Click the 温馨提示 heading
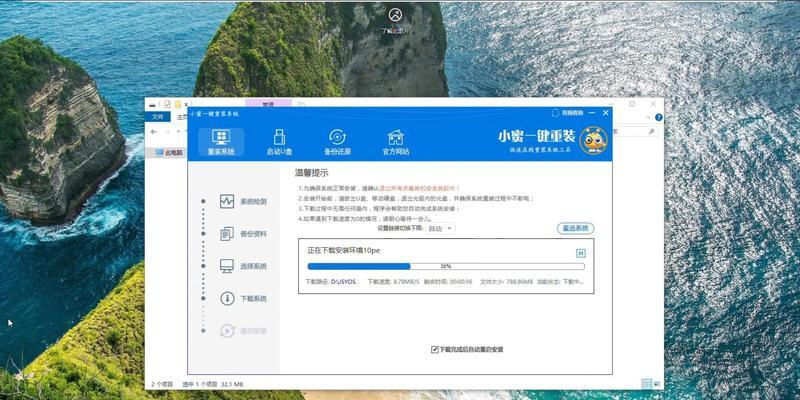Viewport: 800px width, 400px height. 311,173
